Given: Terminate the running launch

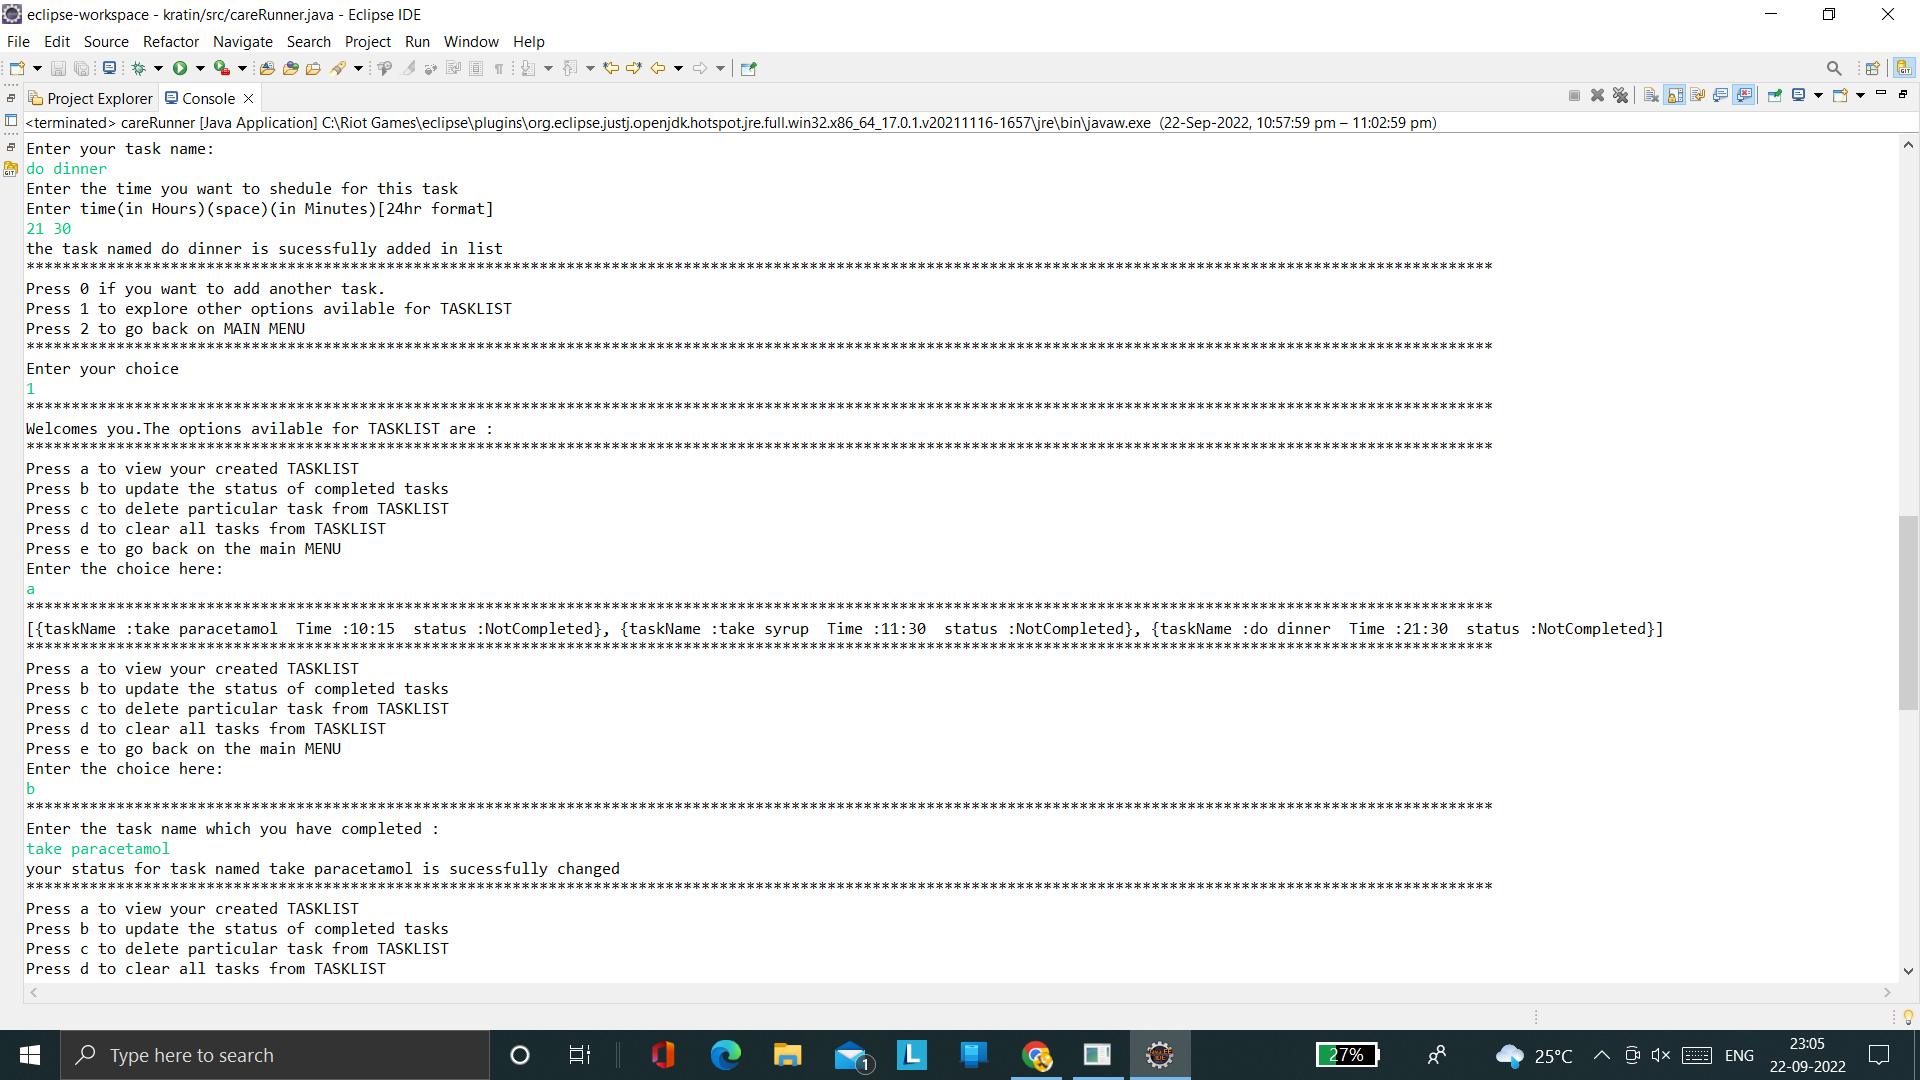Looking at the screenshot, I should coord(1573,95).
